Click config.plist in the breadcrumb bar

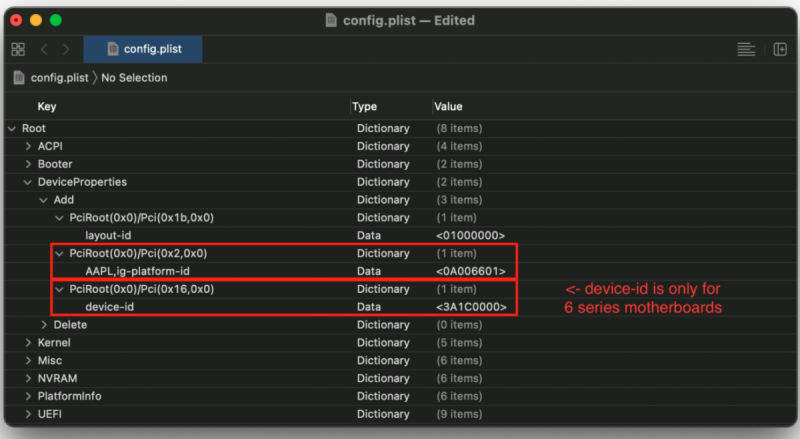click(60, 78)
